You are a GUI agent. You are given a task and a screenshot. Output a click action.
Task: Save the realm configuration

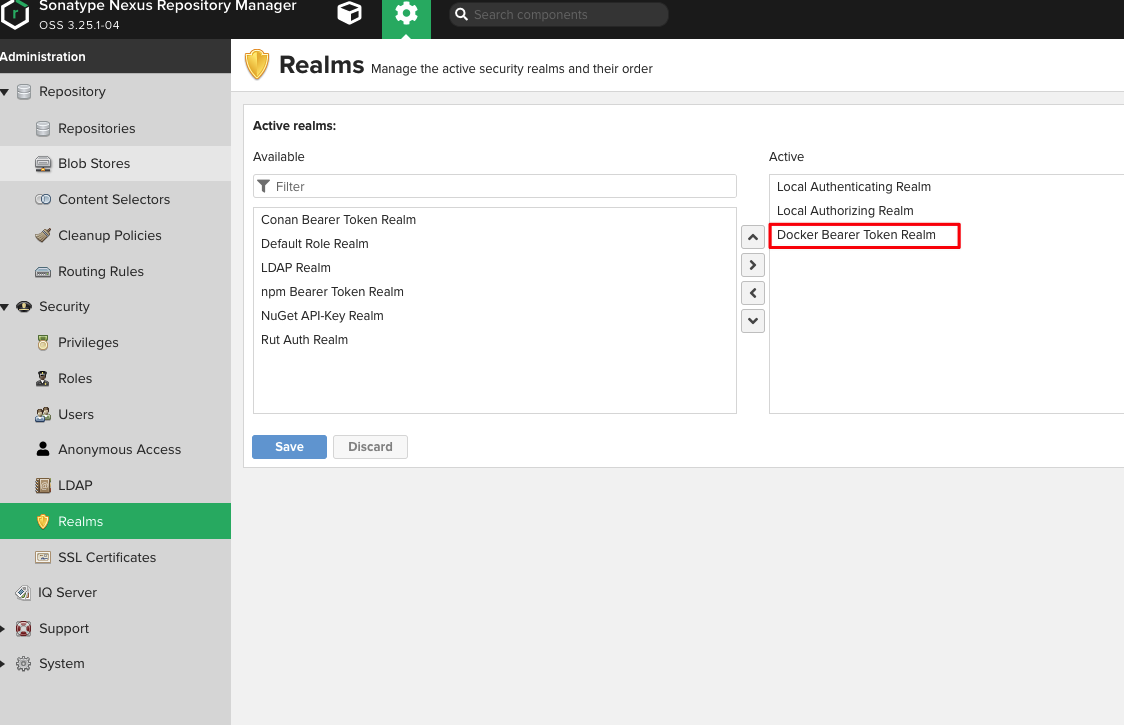pyautogui.click(x=290, y=447)
